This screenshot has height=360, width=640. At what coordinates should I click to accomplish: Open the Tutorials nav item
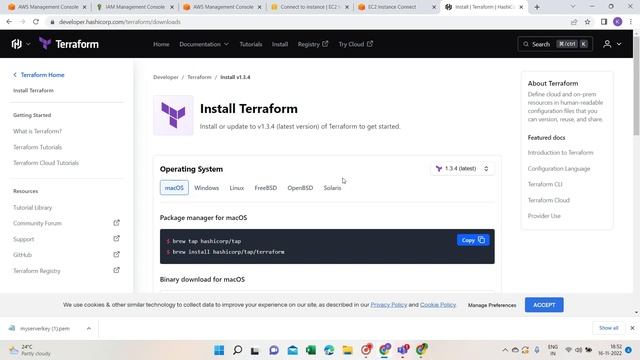251,44
